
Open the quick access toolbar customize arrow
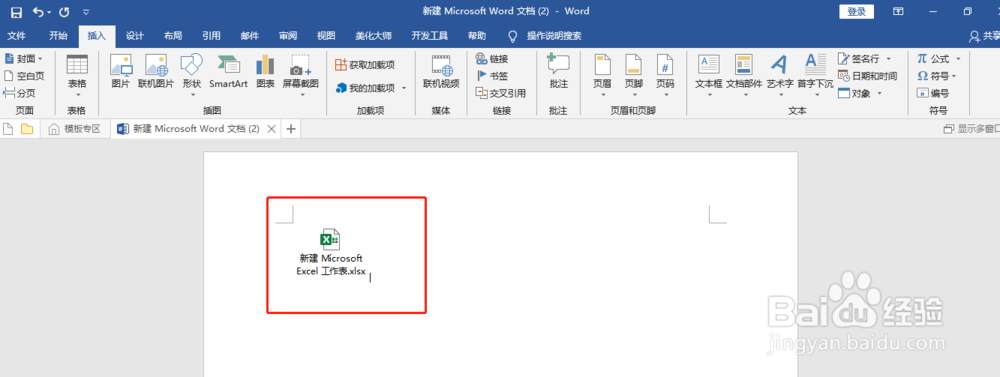[x=86, y=11]
